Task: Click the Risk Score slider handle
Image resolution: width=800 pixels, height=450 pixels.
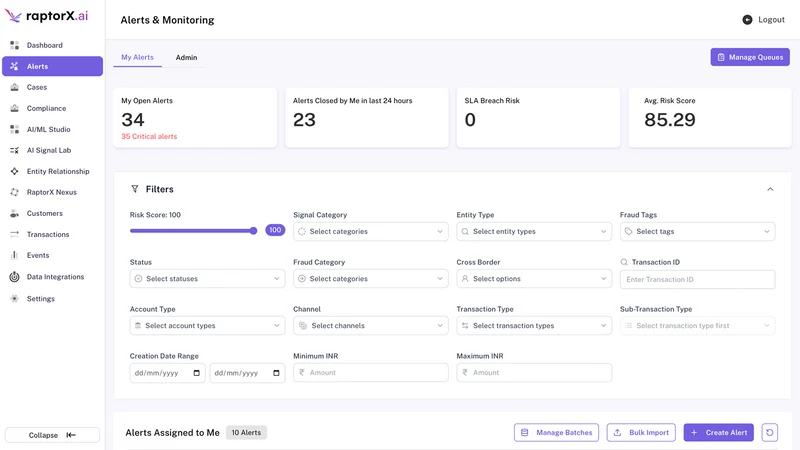Action: coord(254,231)
